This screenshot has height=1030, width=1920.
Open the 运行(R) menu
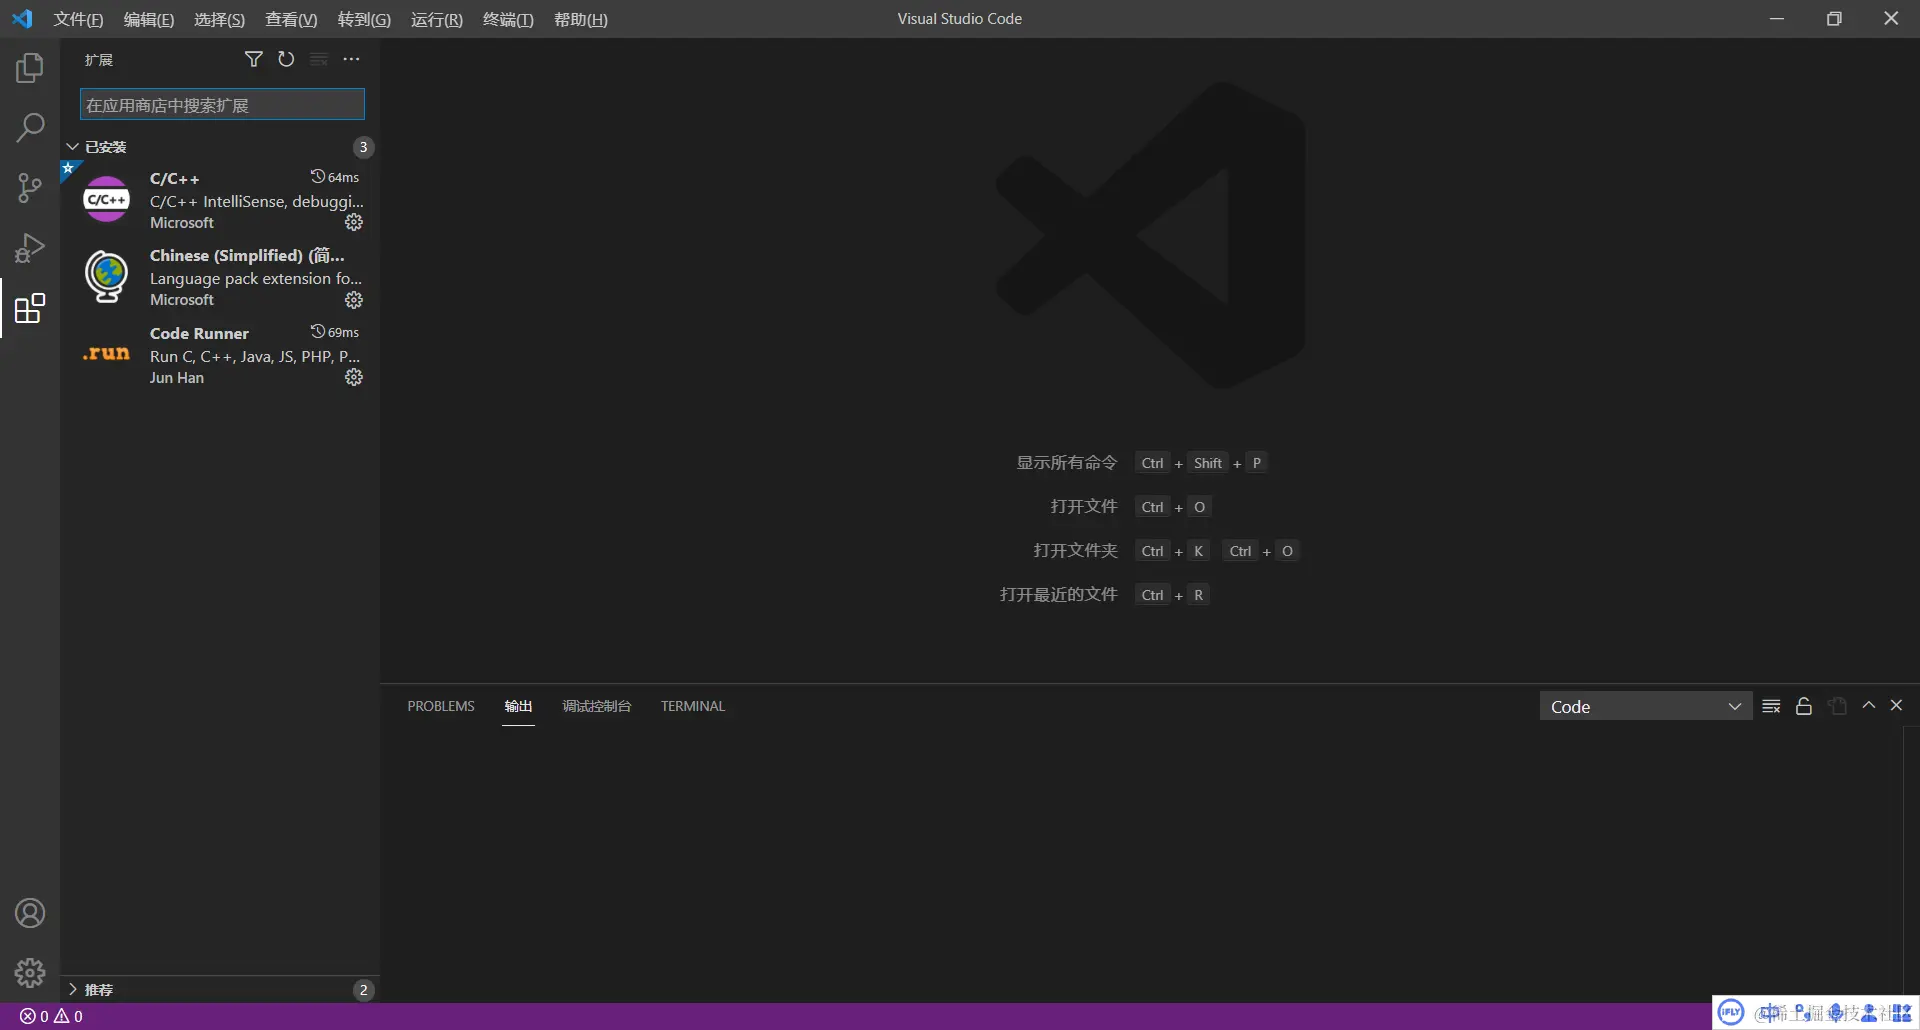(x=437, y=19)
